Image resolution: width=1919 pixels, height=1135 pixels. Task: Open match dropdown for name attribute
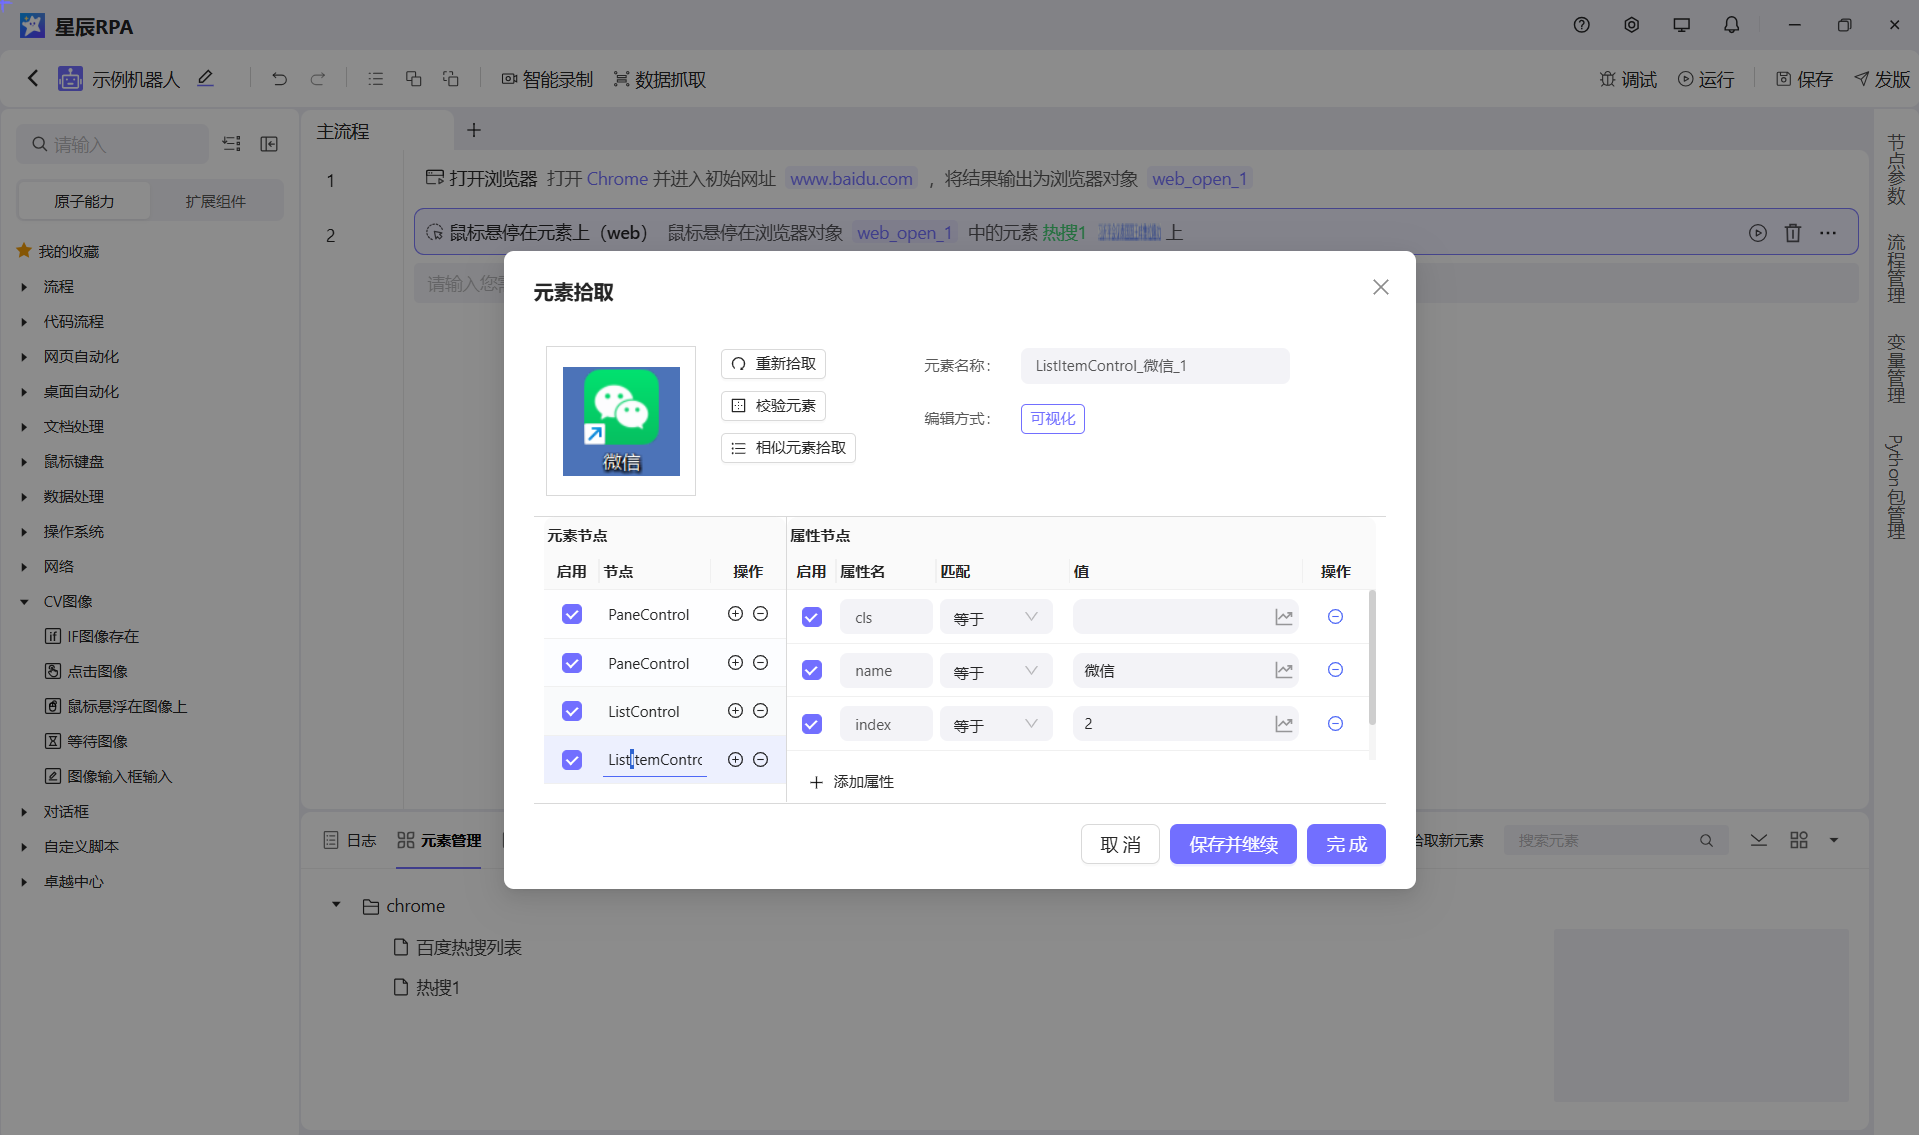coord(995,671)
